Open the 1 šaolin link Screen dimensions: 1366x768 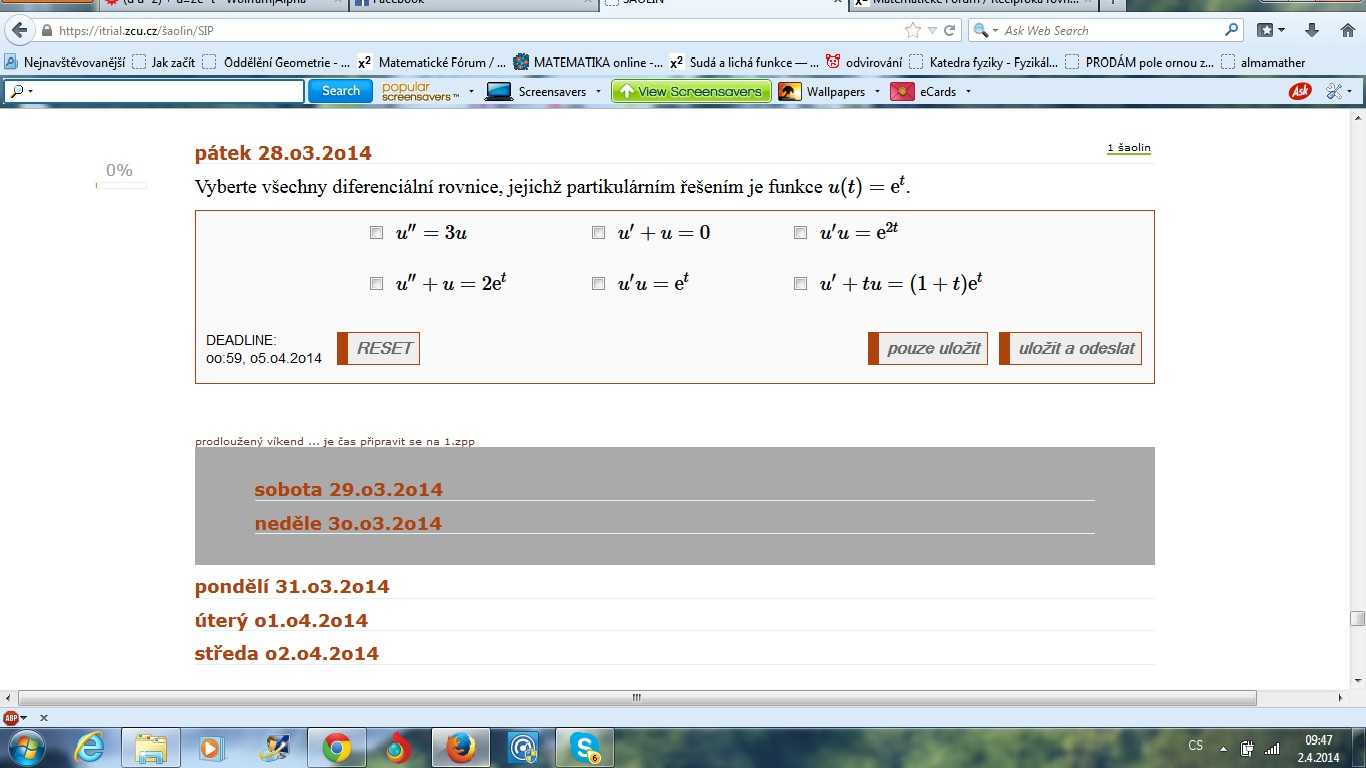(1129, 148)
